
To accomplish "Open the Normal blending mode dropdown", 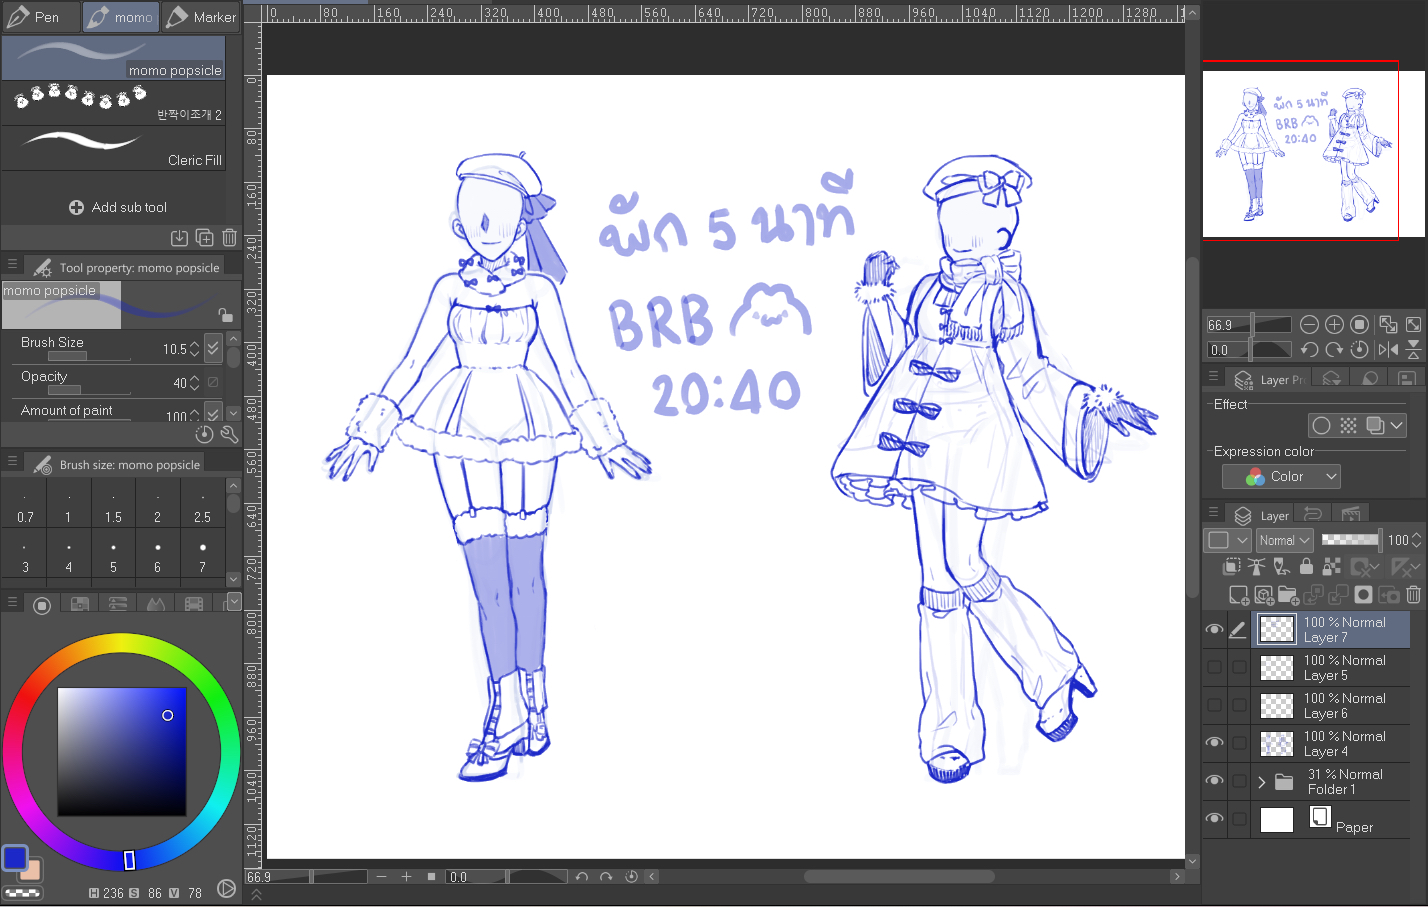I will click(x=1284, y=540).
